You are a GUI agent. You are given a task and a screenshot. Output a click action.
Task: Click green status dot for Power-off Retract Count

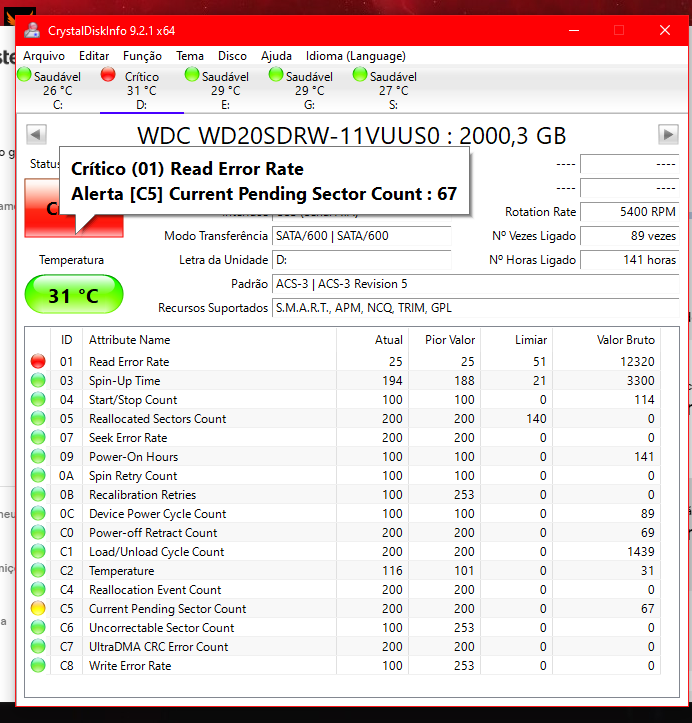38,533
